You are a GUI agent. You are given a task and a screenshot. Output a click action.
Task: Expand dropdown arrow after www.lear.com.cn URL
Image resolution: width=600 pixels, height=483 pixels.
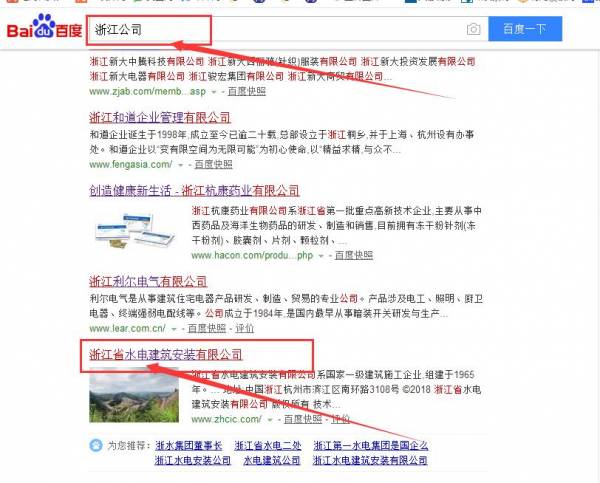(174, 329)
